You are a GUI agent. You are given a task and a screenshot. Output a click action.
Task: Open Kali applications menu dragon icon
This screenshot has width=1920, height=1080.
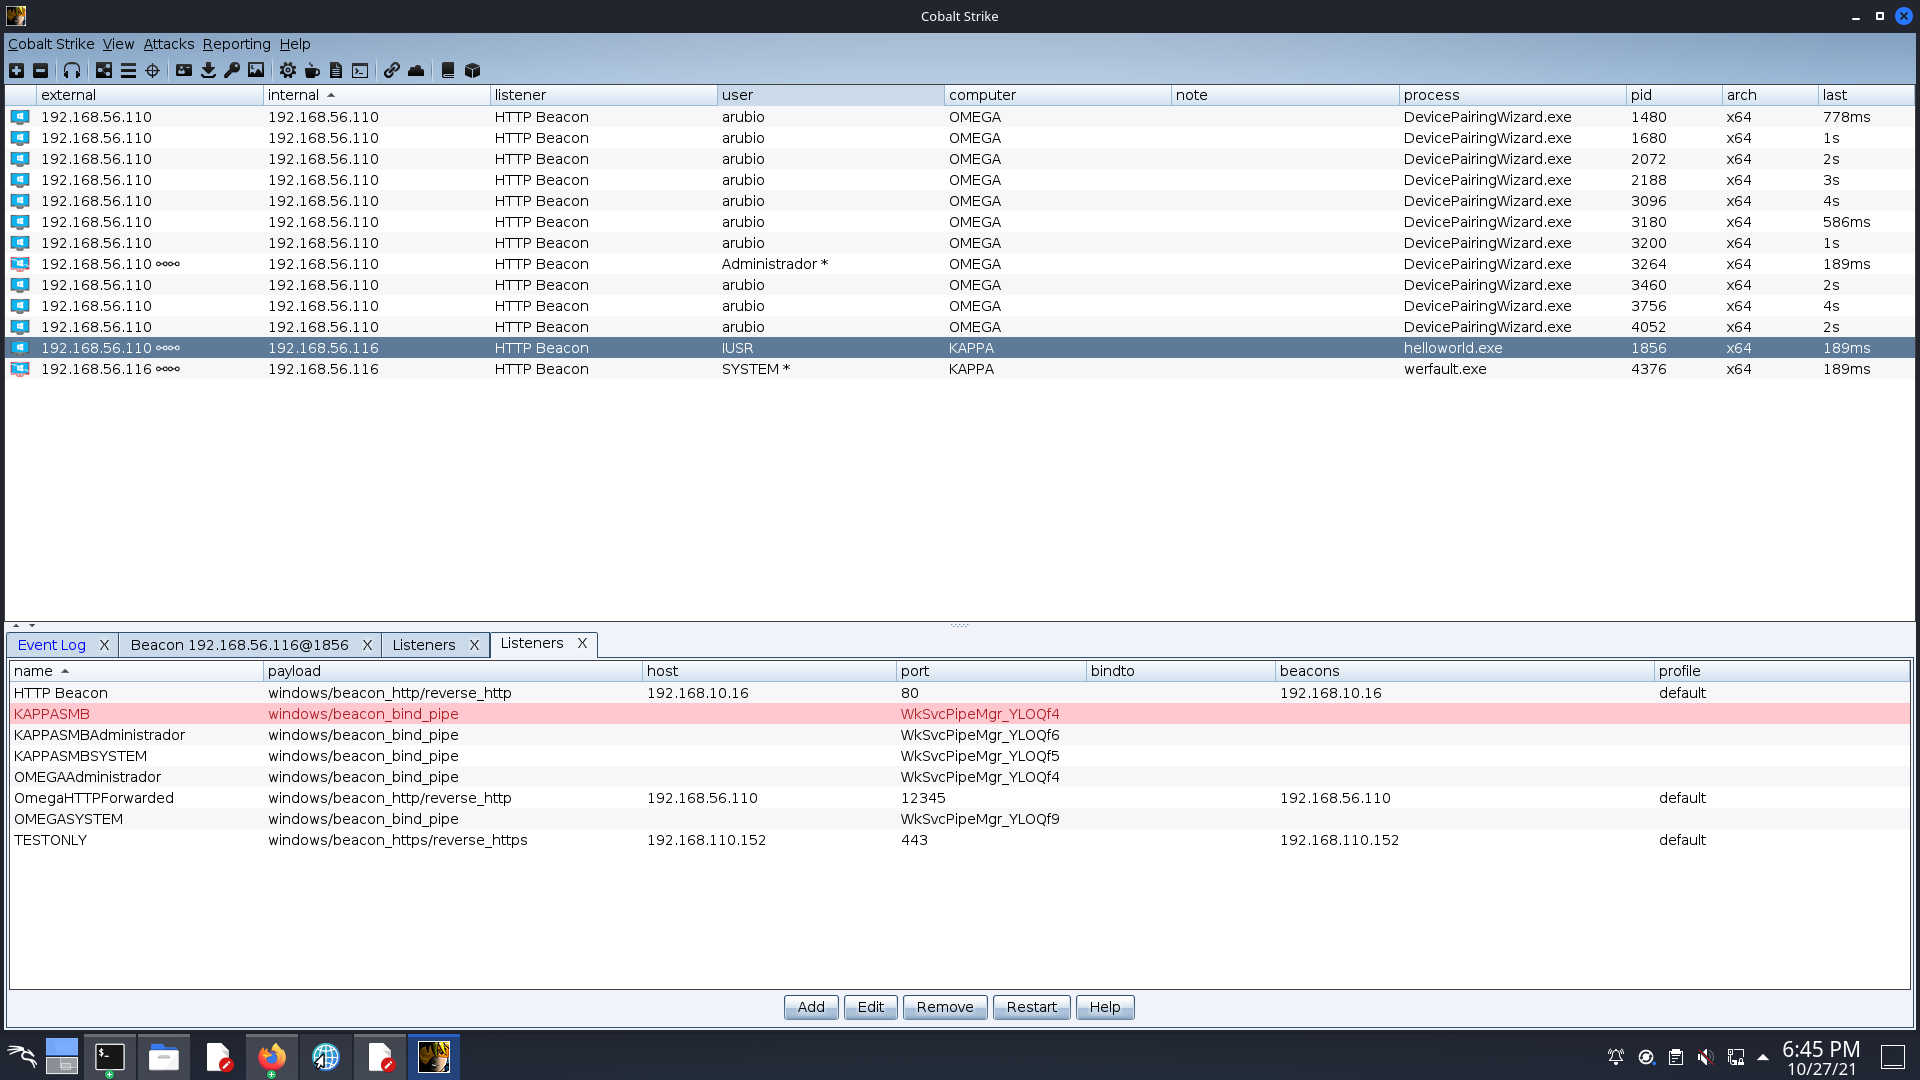coord(22,1057)
